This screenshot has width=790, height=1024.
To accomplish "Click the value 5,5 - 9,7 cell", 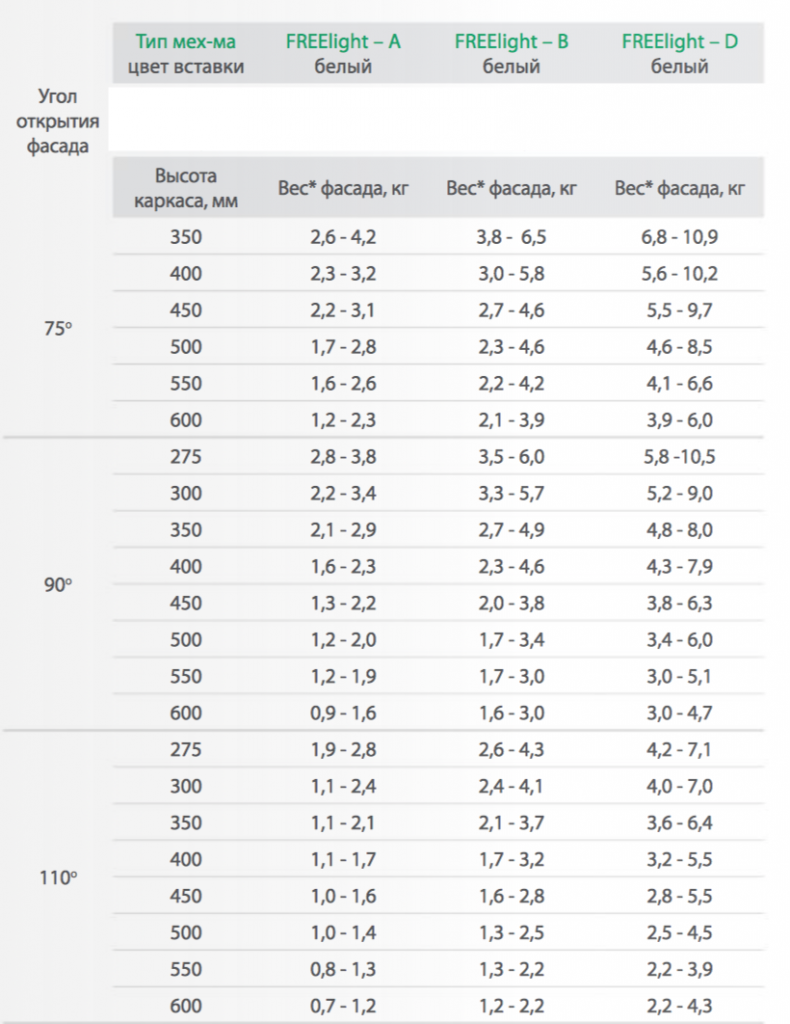I will point(679,310).
